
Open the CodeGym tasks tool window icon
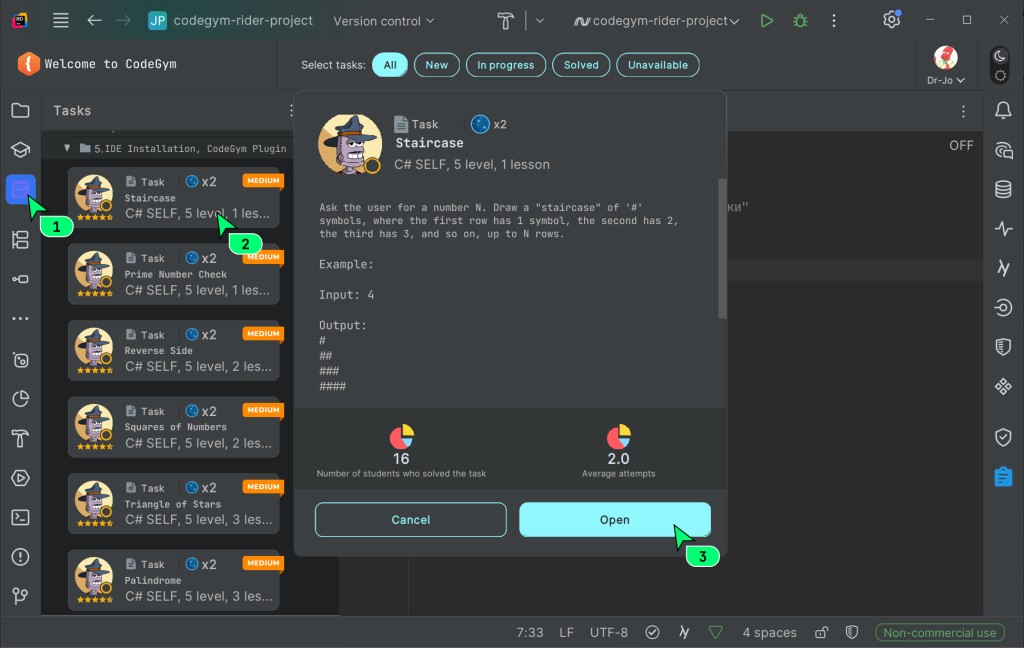tap(21, 188)
